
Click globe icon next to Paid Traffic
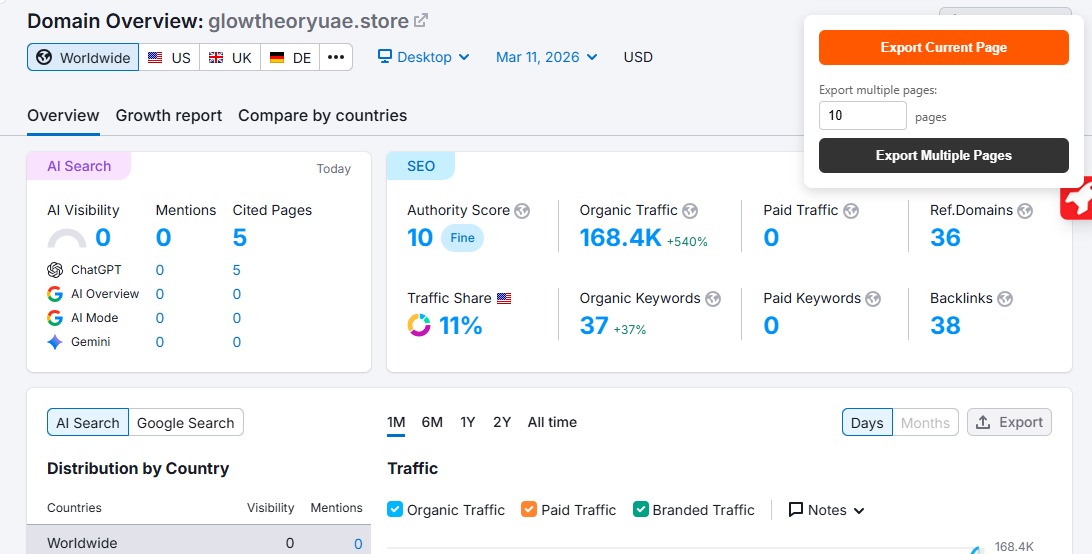[850, 210]
